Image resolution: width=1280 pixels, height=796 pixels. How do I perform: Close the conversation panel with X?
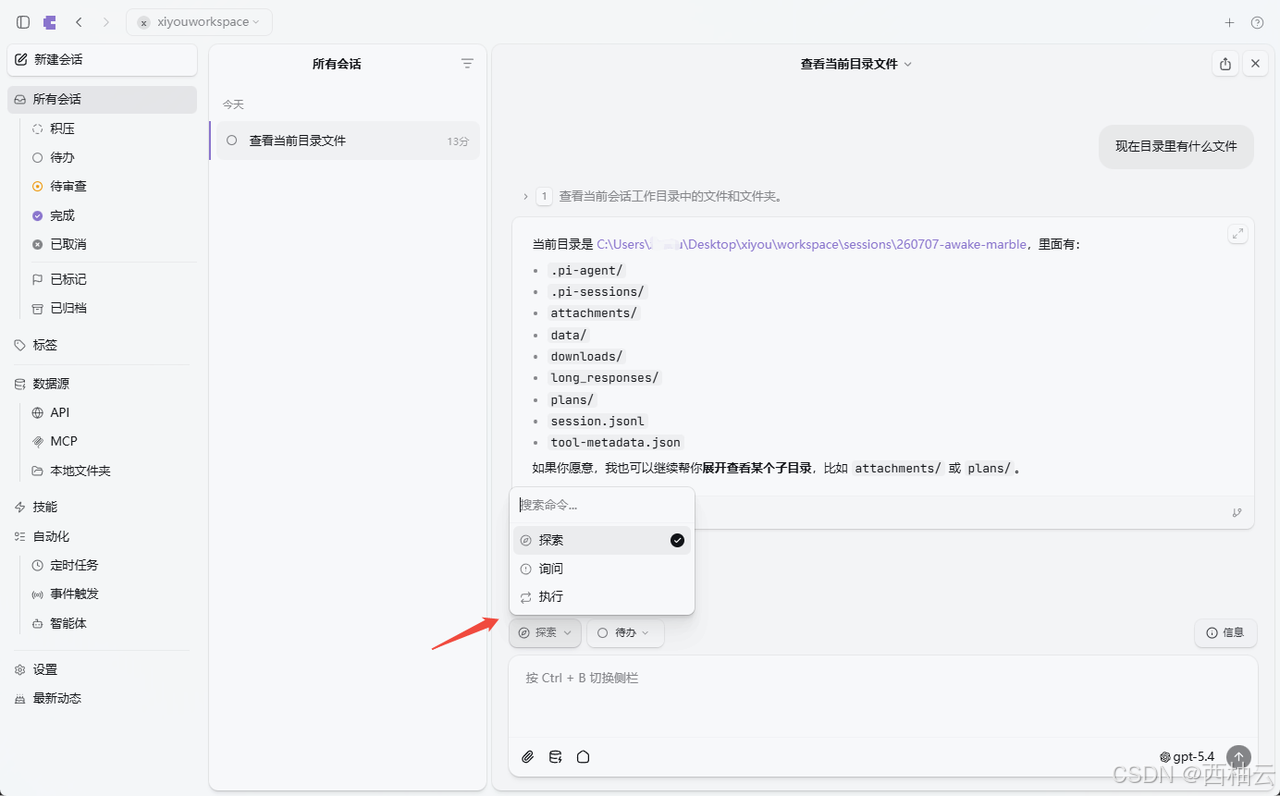1255,64
